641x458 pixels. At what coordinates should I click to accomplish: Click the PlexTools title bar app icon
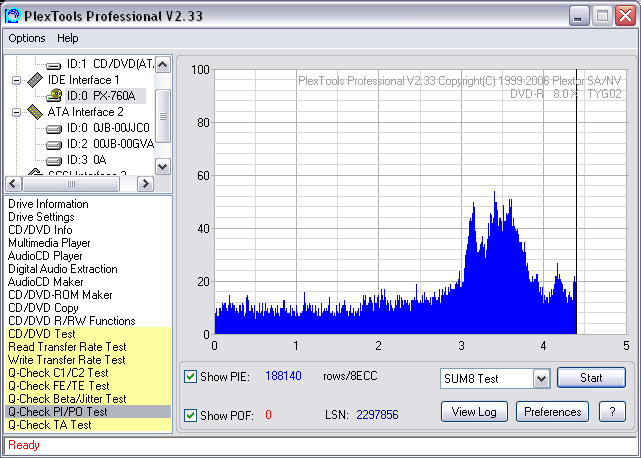point(12,16)
